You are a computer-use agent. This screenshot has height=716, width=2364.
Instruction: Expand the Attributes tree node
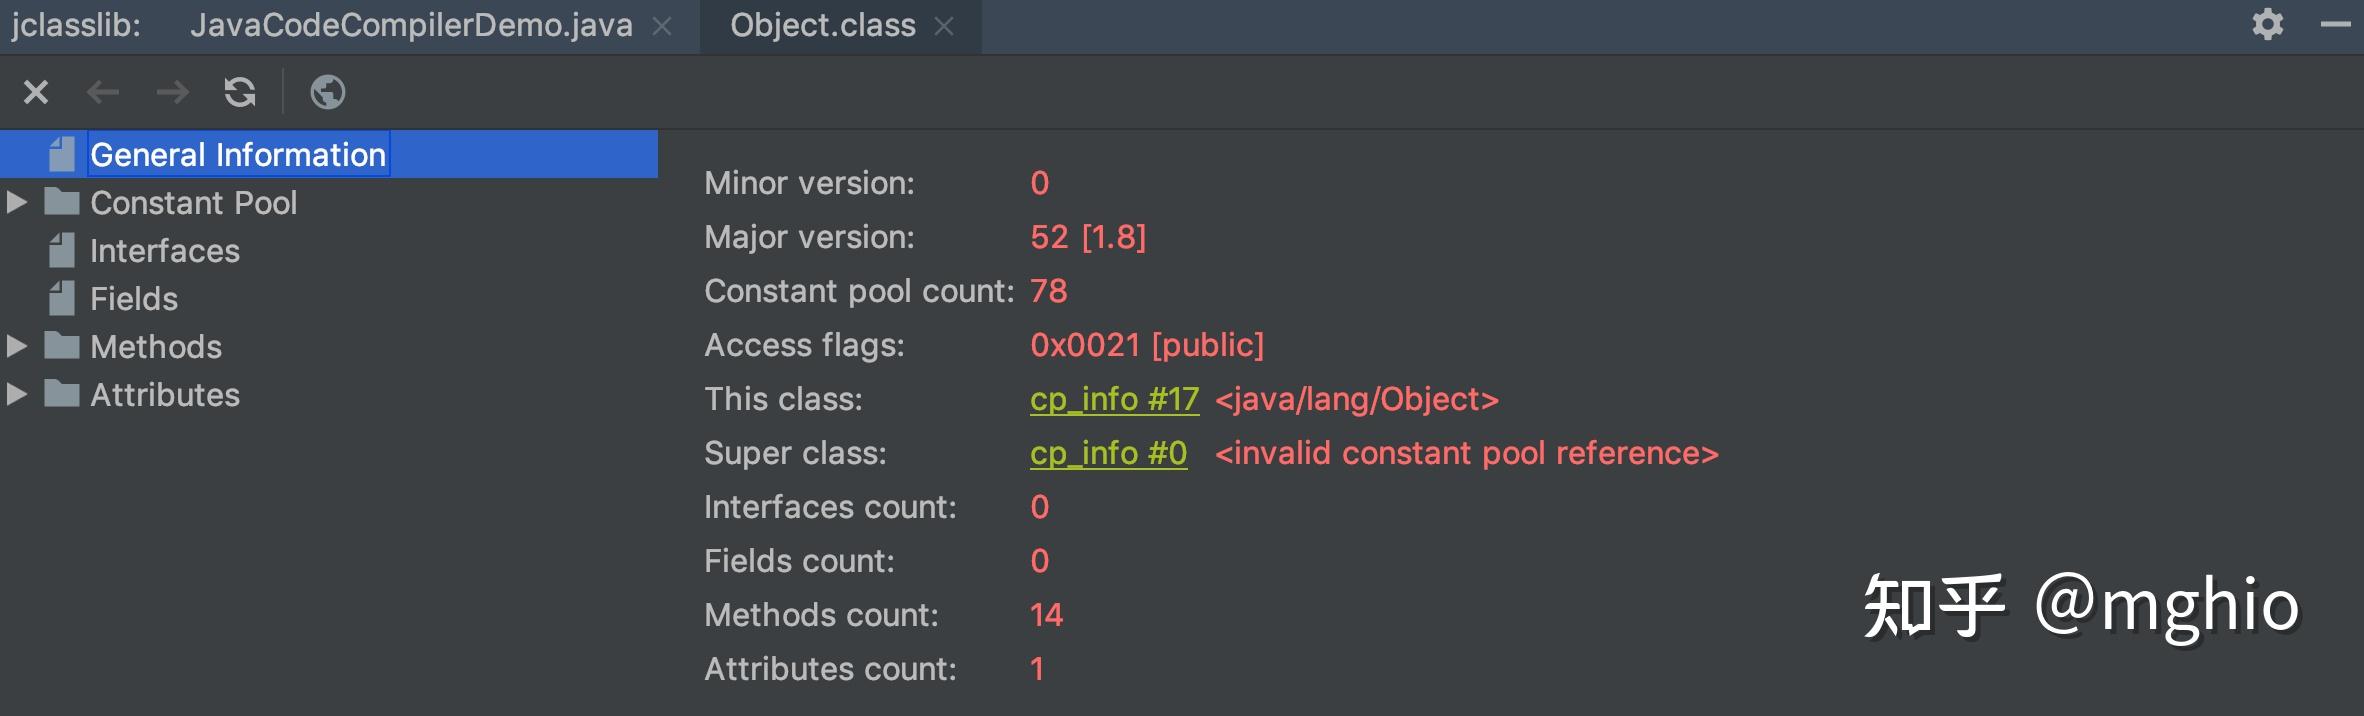point(16,395)
